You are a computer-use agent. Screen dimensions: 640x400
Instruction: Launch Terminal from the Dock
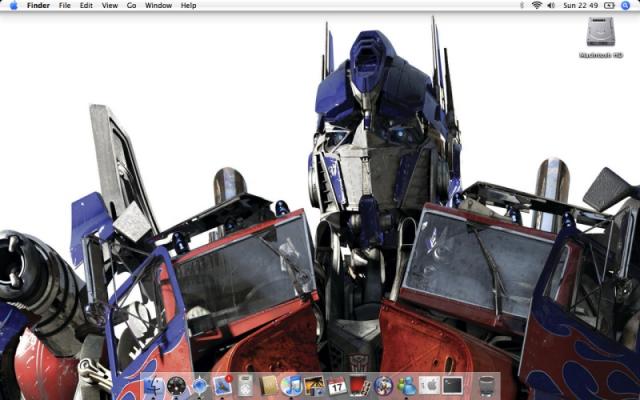[x=453, y=386]
